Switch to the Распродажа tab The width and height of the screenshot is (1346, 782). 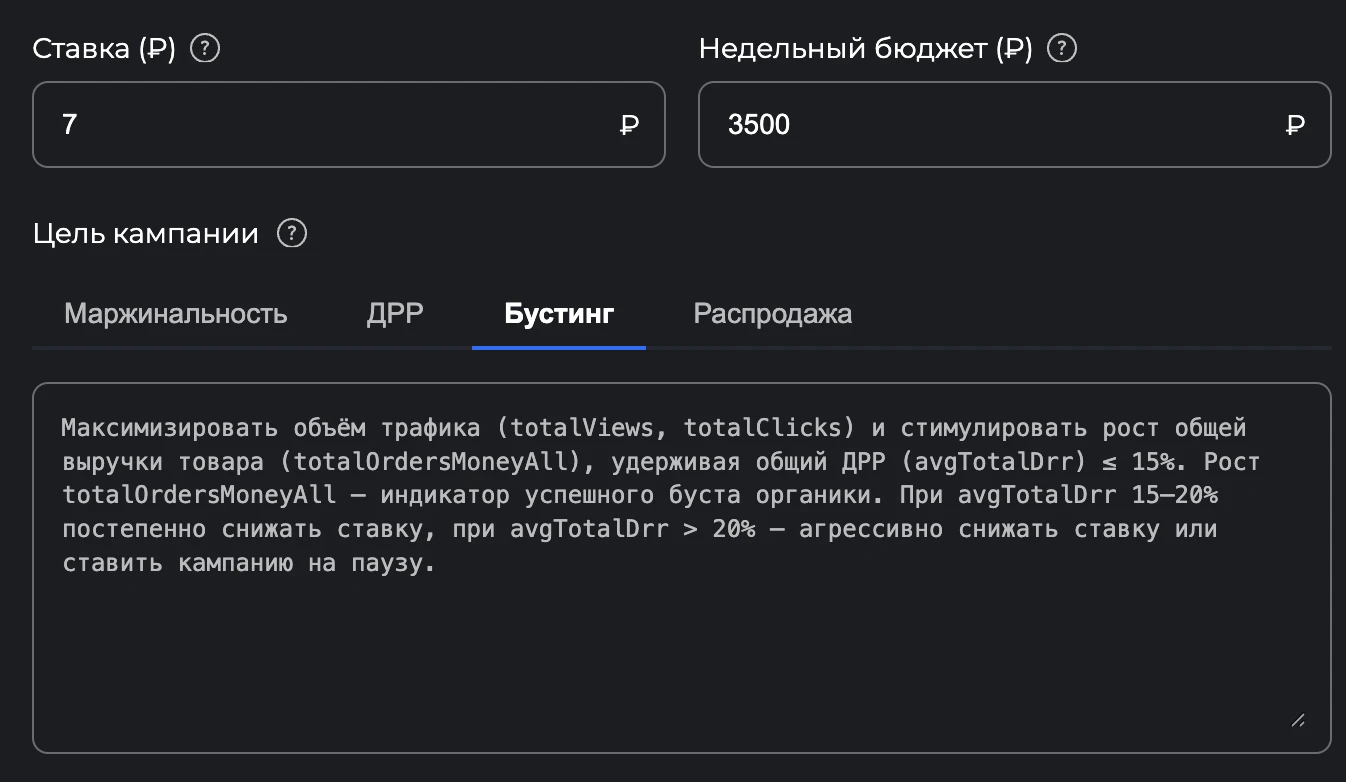(772, 313)
